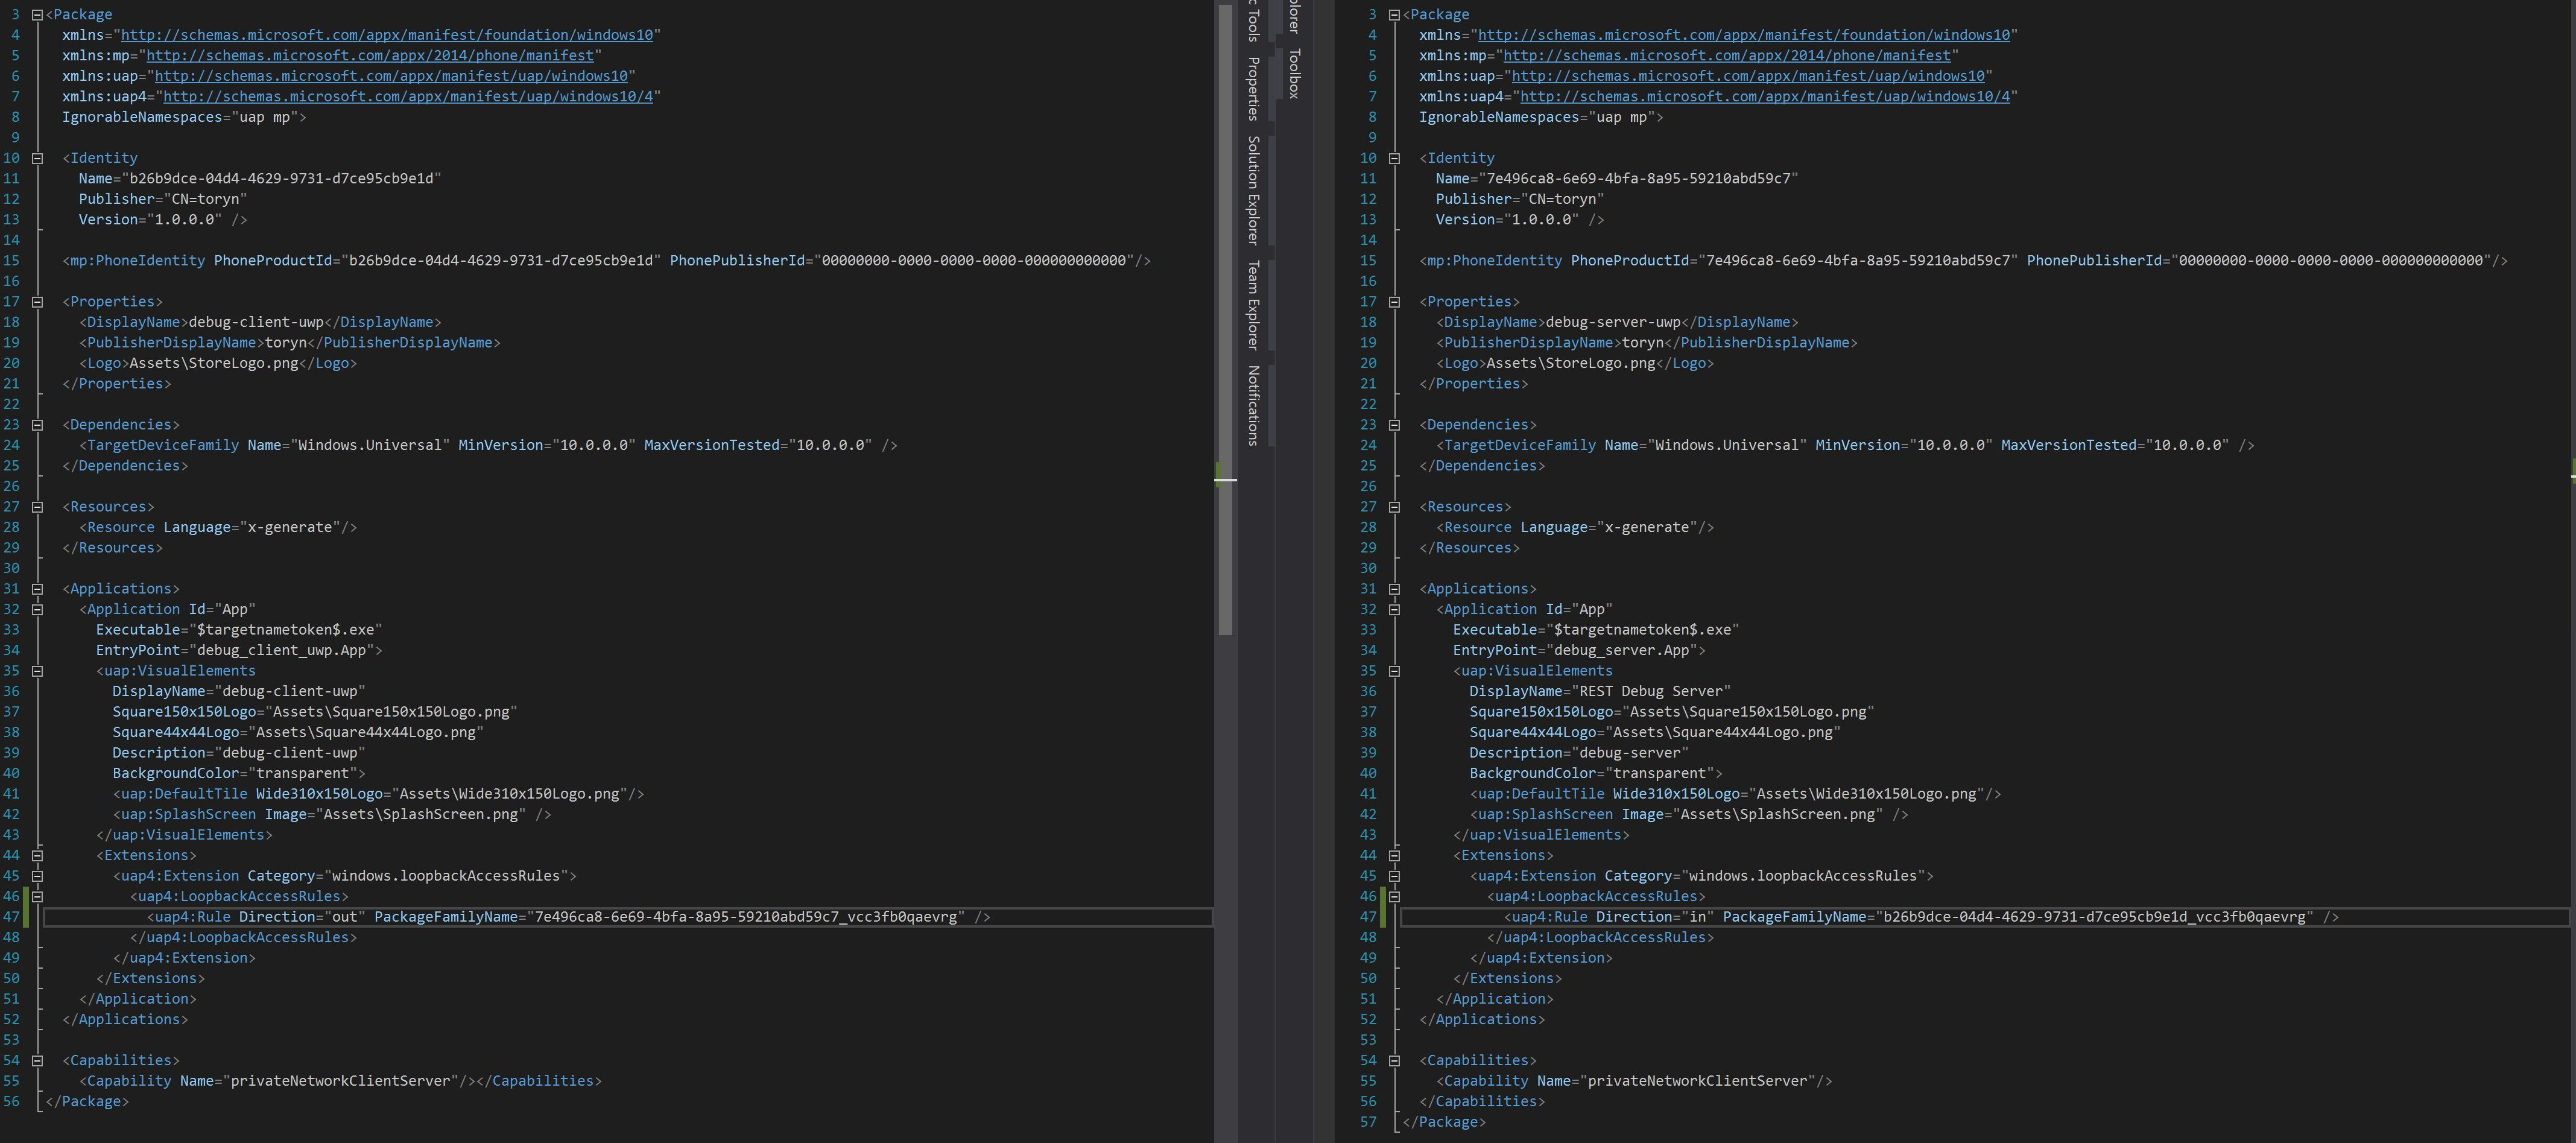Open phone/manifest schema link in left editor
Viewport: 2576px width, 1143px height.
coord(370,56)
